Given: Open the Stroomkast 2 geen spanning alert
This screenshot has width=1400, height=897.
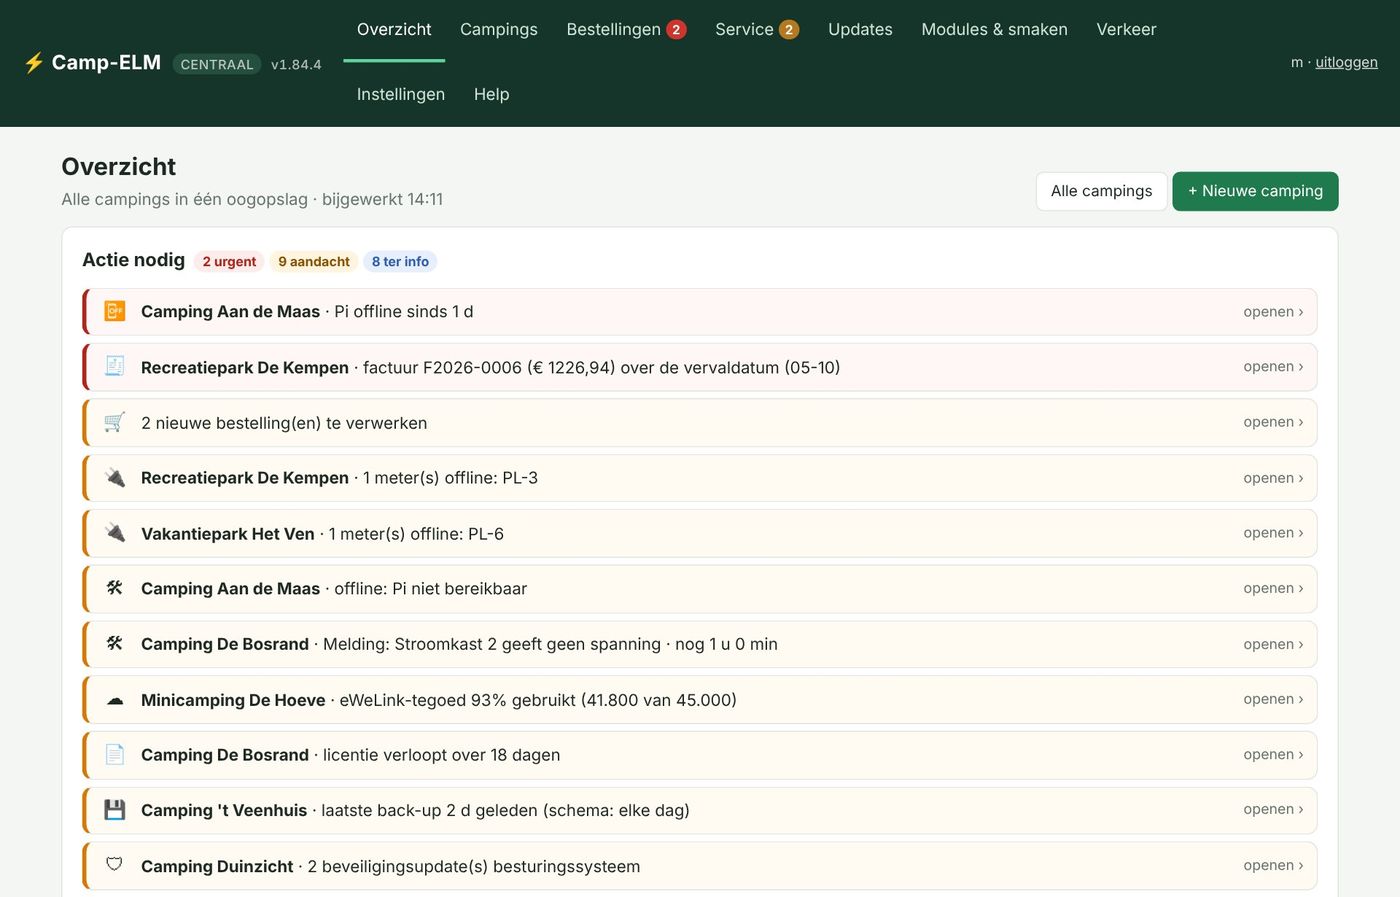Looking at the screenshot, I should point(700,644).
